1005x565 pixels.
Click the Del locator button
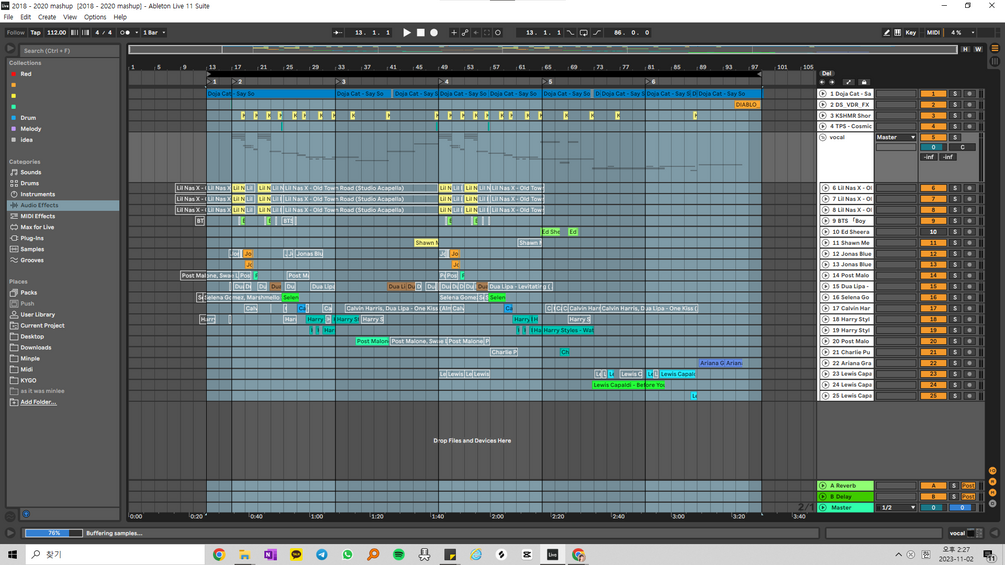tap(827, 74)
